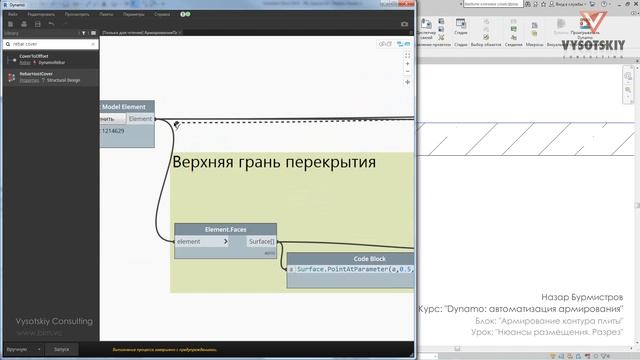Screen dimensions: 640x360
Task: Clear the 'rebar cover' search with the X
Action: pos(93,44)
